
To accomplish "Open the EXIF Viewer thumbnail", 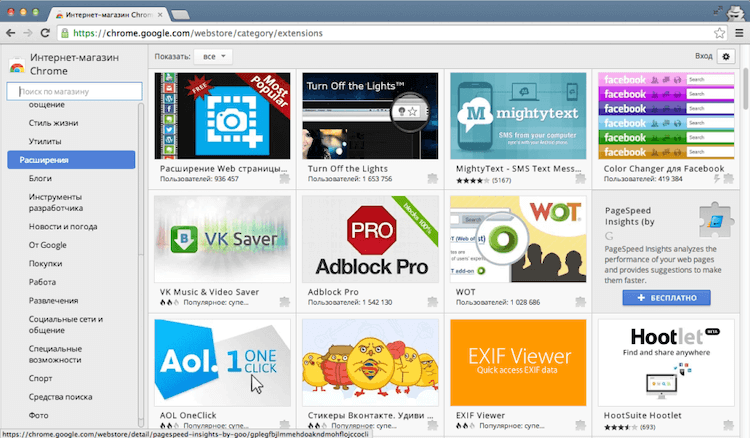I will click(x=518, y=362).
